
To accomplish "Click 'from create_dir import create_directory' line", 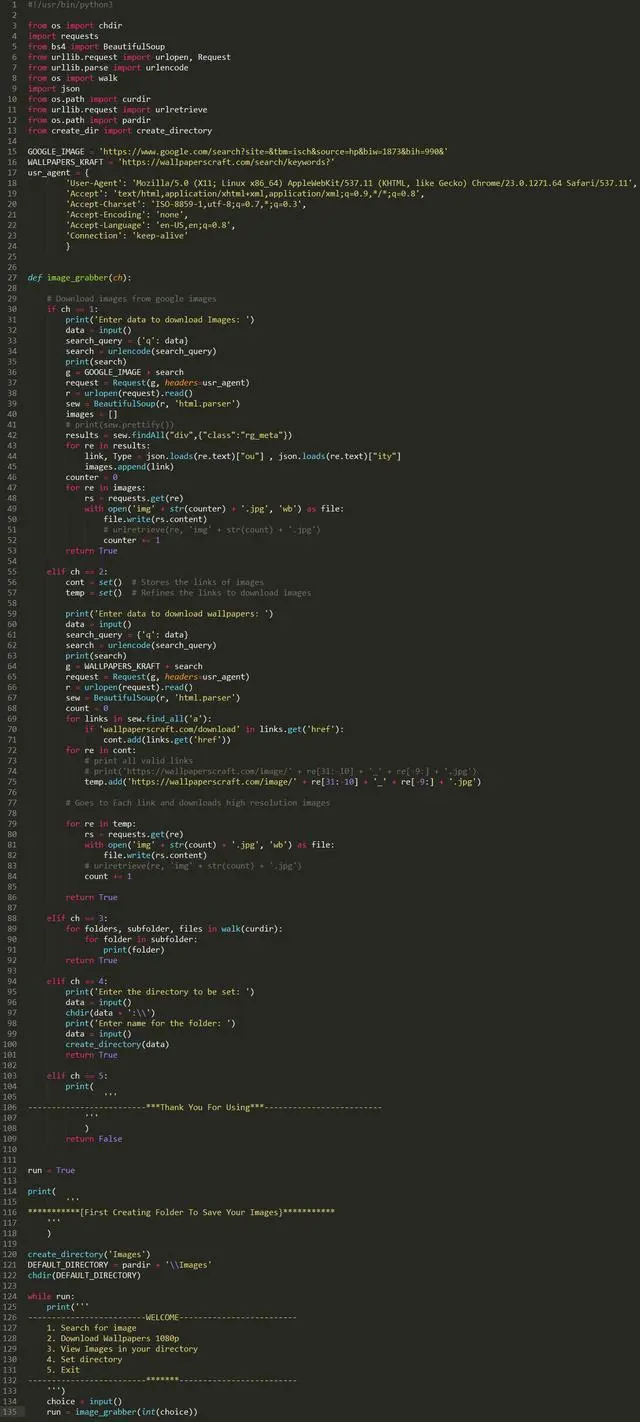I will click(120, 130).
